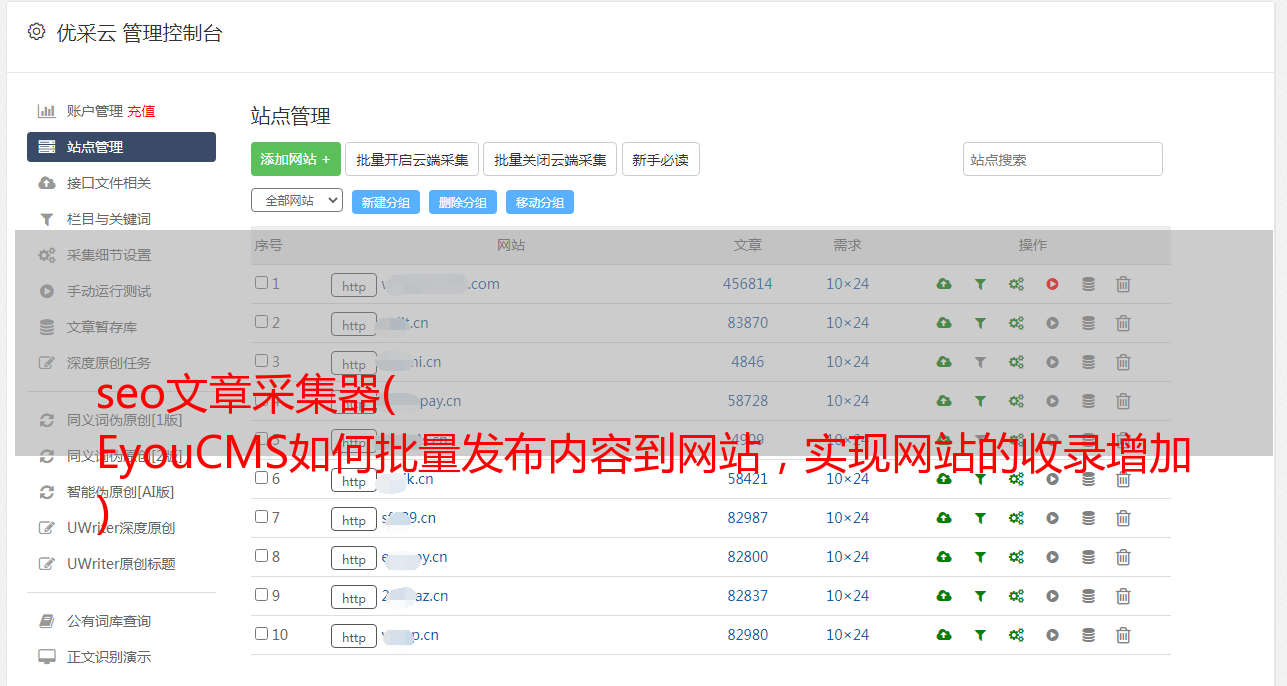Click 批量关闭云端采集 button
This screenshot has height=686, width=1287.
tap(550, 159)
